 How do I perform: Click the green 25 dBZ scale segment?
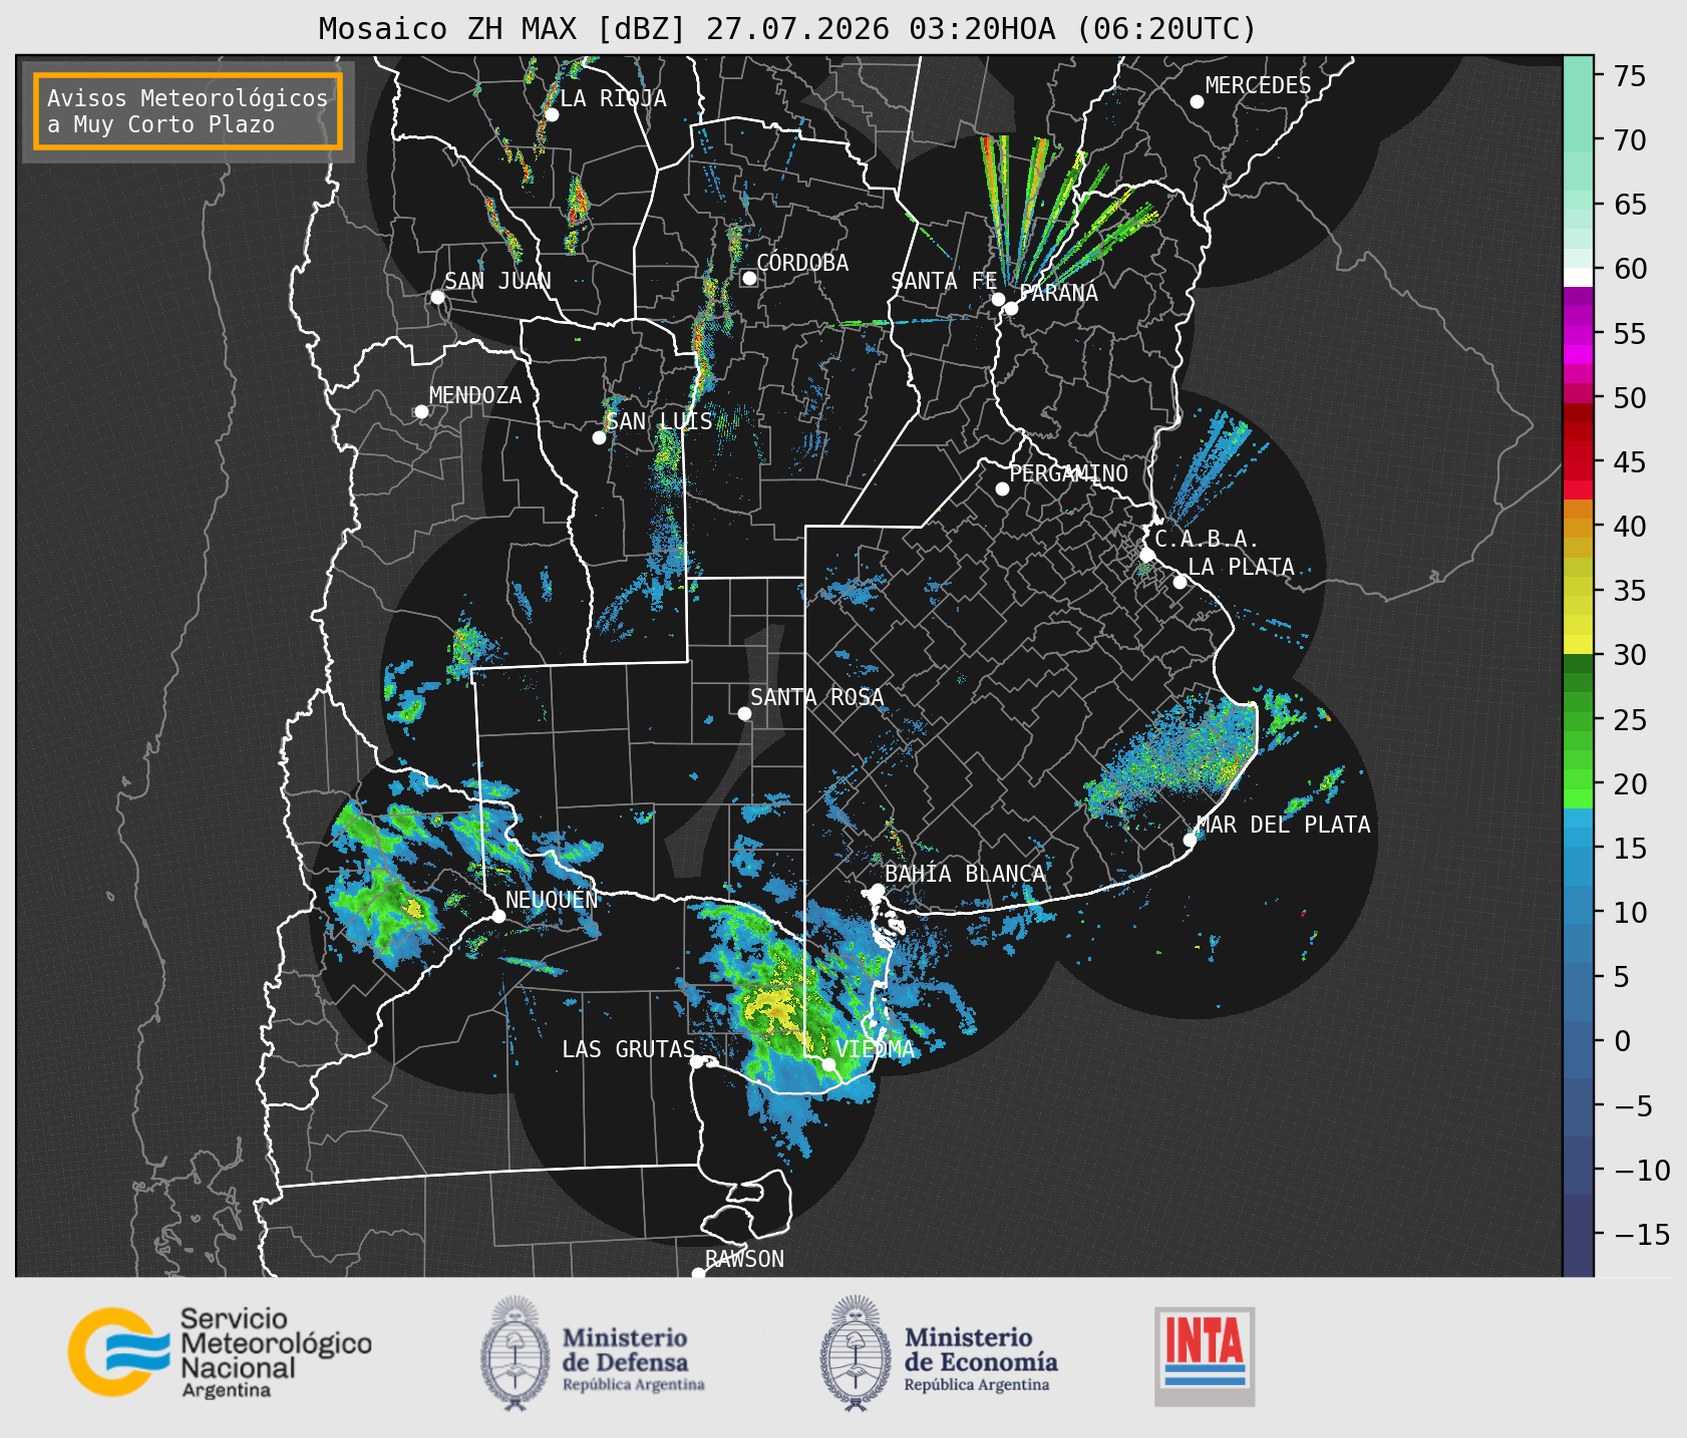click(1577, 720)
